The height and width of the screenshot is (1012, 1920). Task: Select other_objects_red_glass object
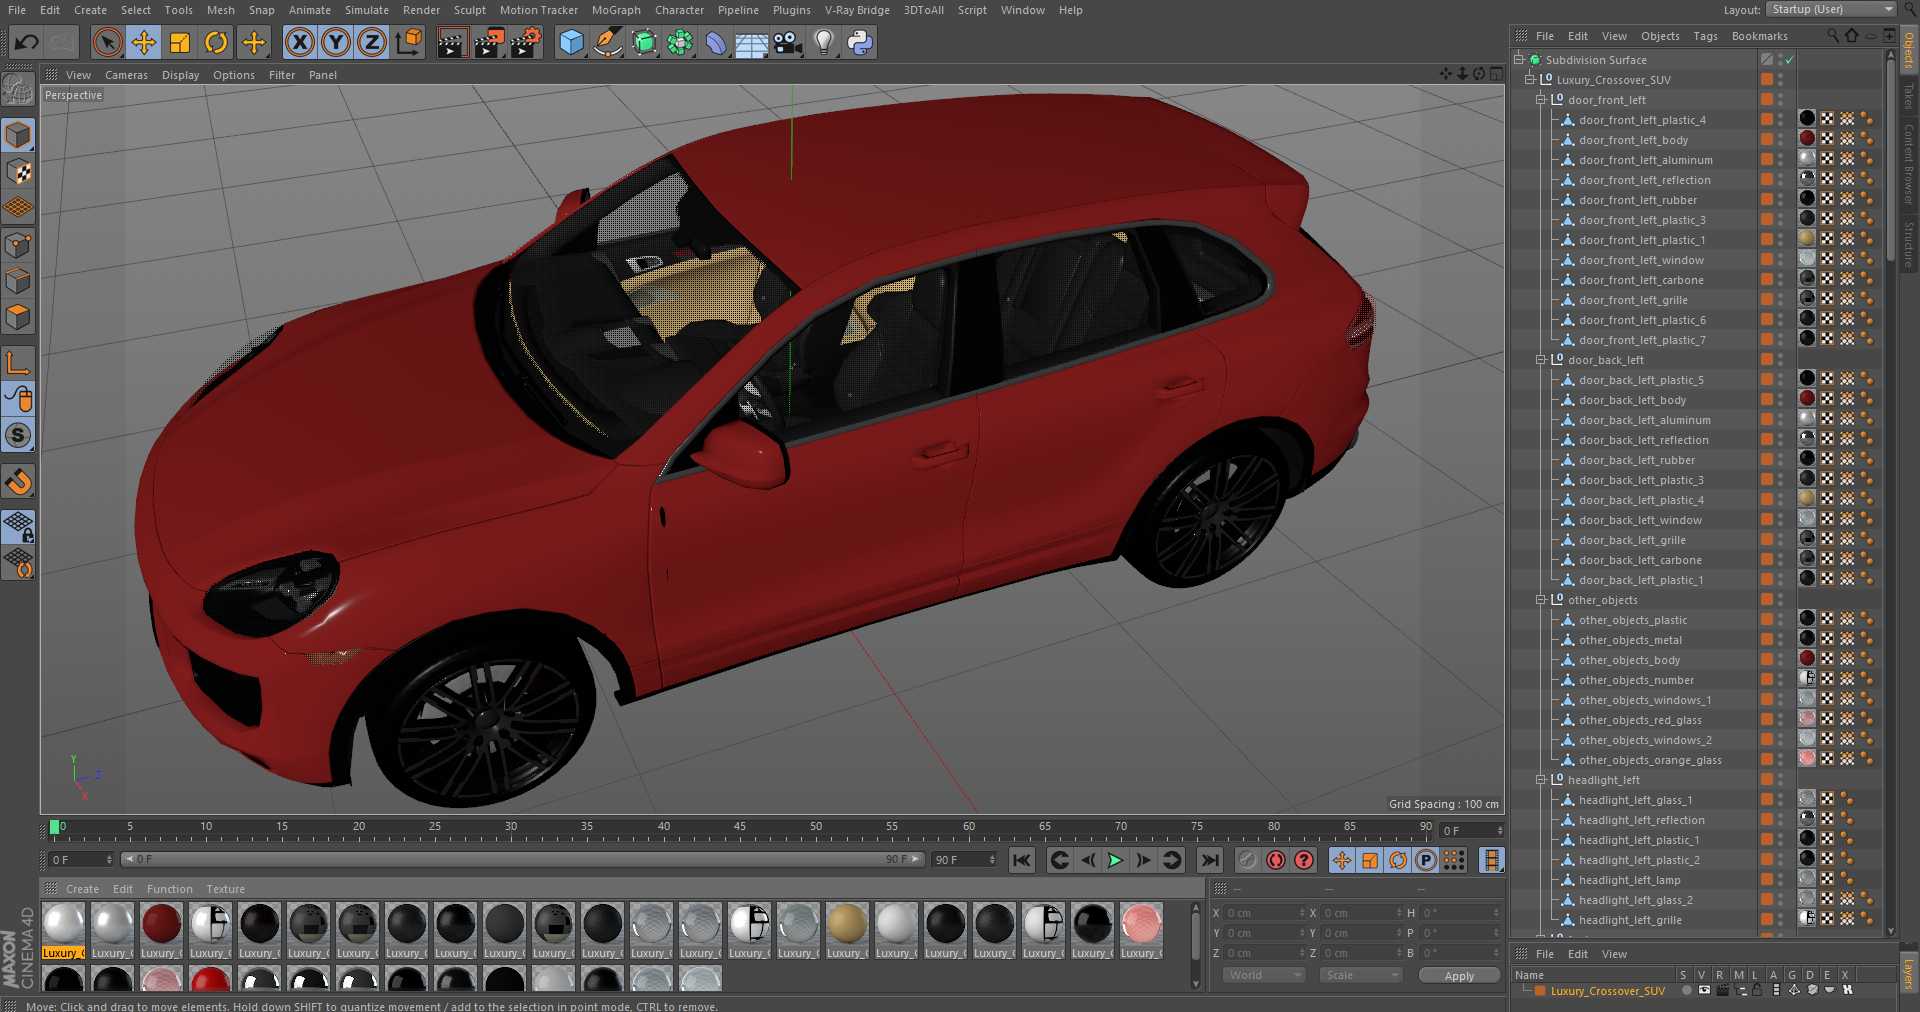coord(1640,720)
